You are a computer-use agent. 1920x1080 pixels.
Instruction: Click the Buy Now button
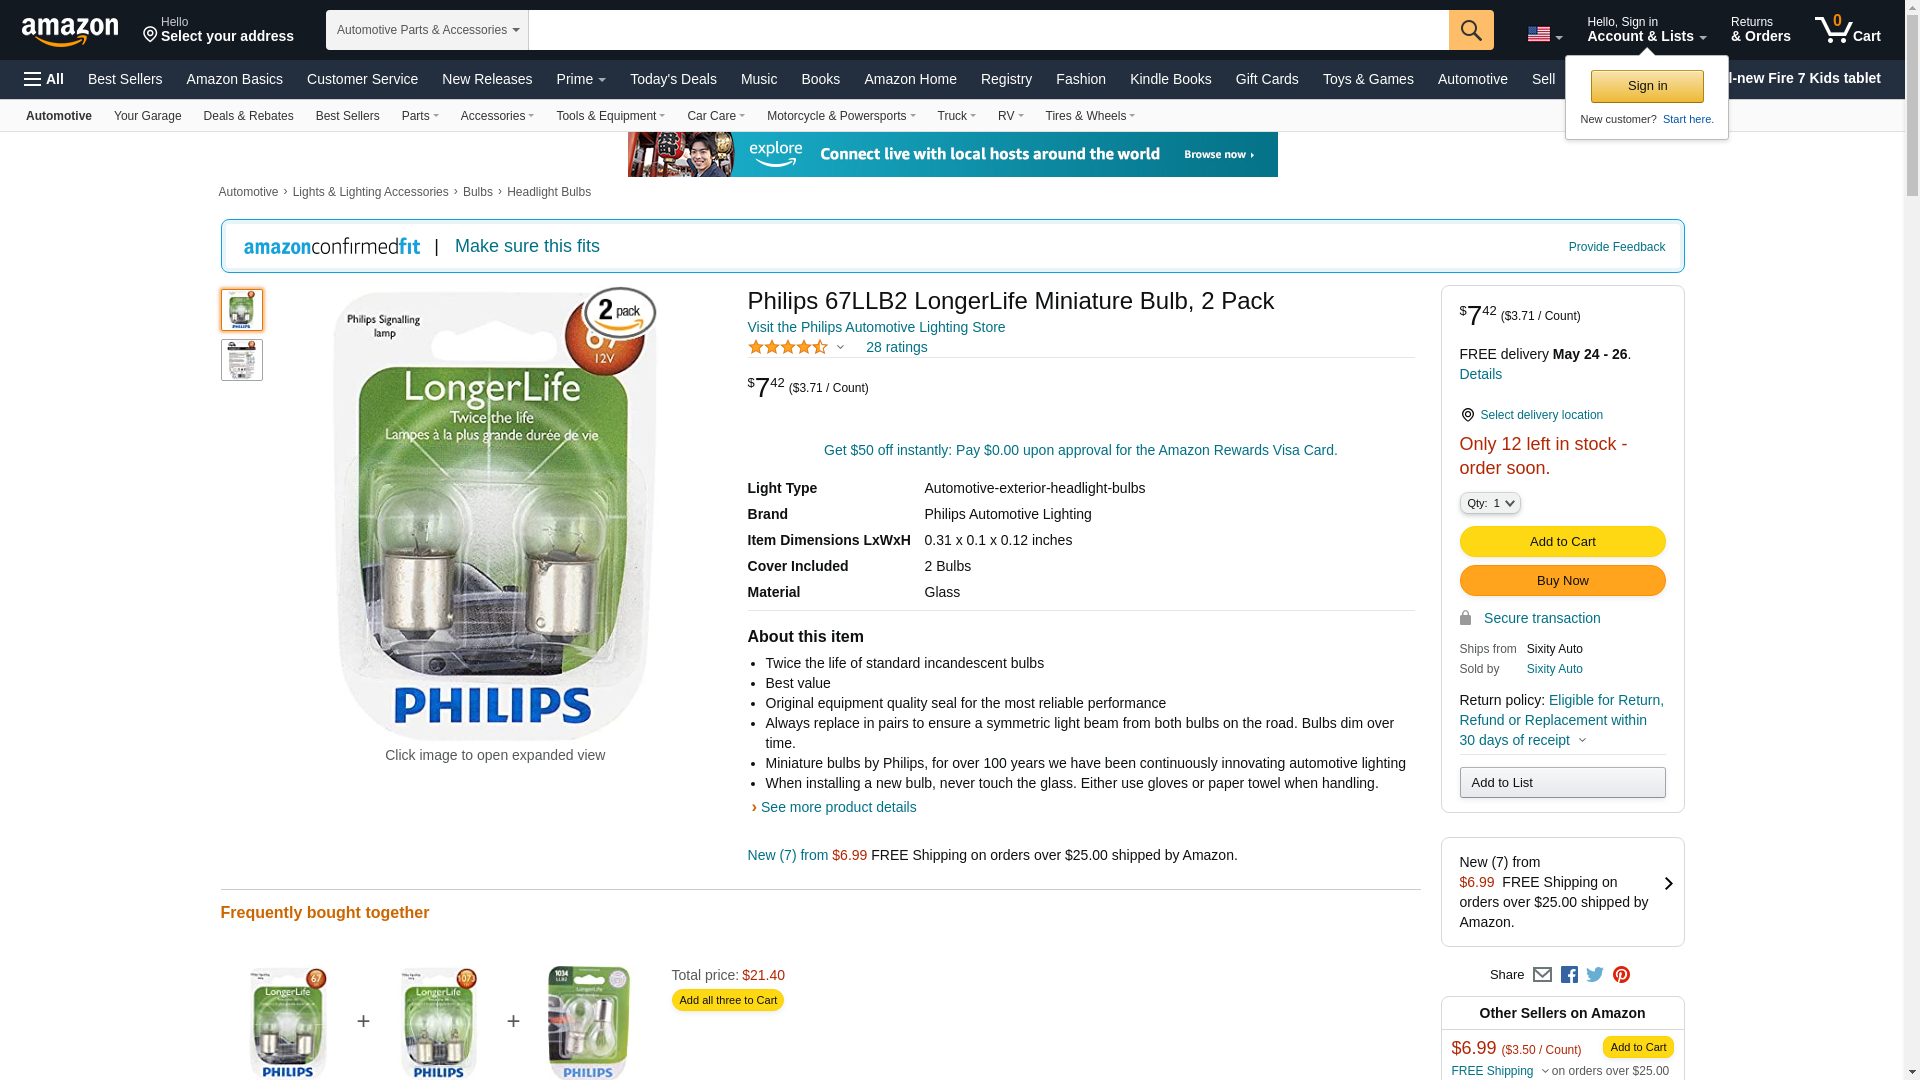click(1562, 581)
